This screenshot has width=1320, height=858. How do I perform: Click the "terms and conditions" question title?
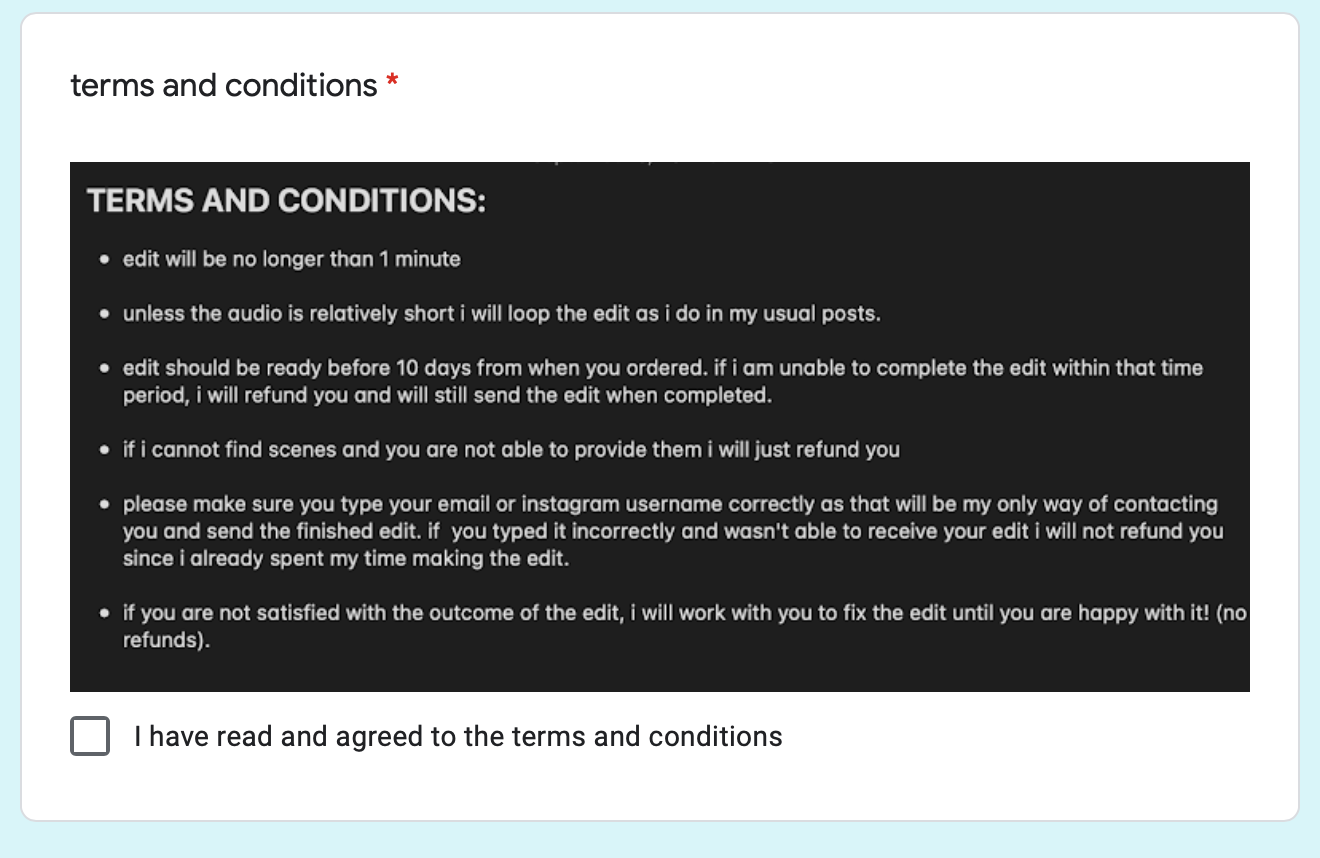[224, 86]
